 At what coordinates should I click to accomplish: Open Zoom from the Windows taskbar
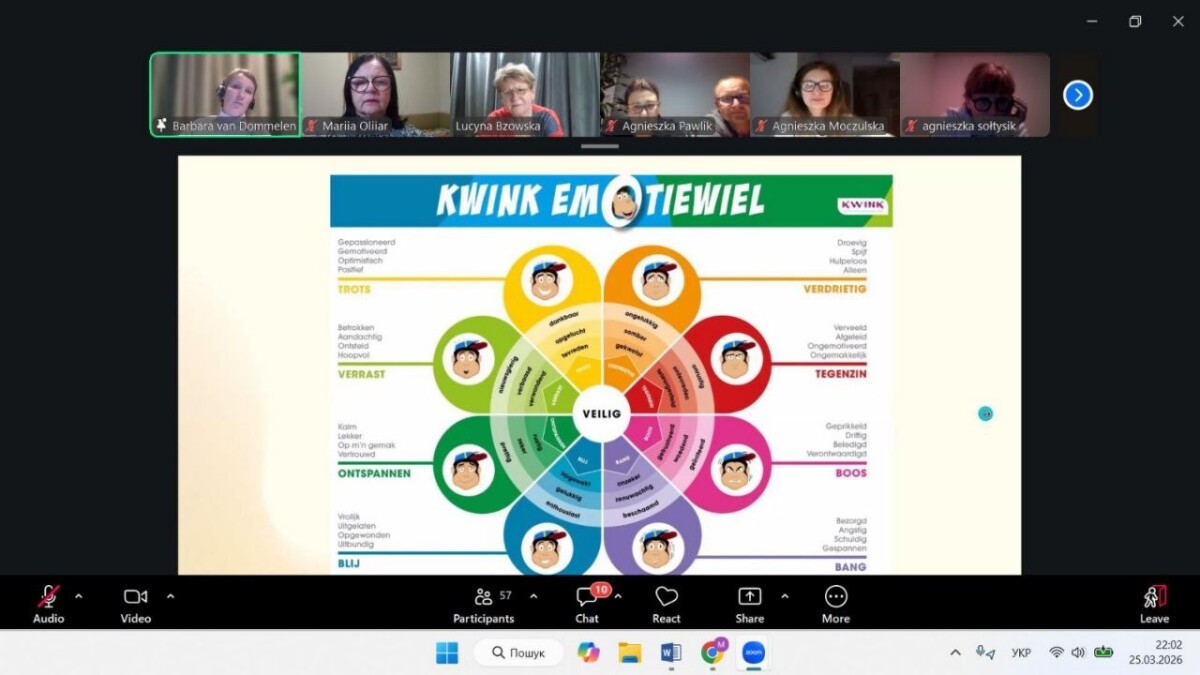click(x=754, y=653)
